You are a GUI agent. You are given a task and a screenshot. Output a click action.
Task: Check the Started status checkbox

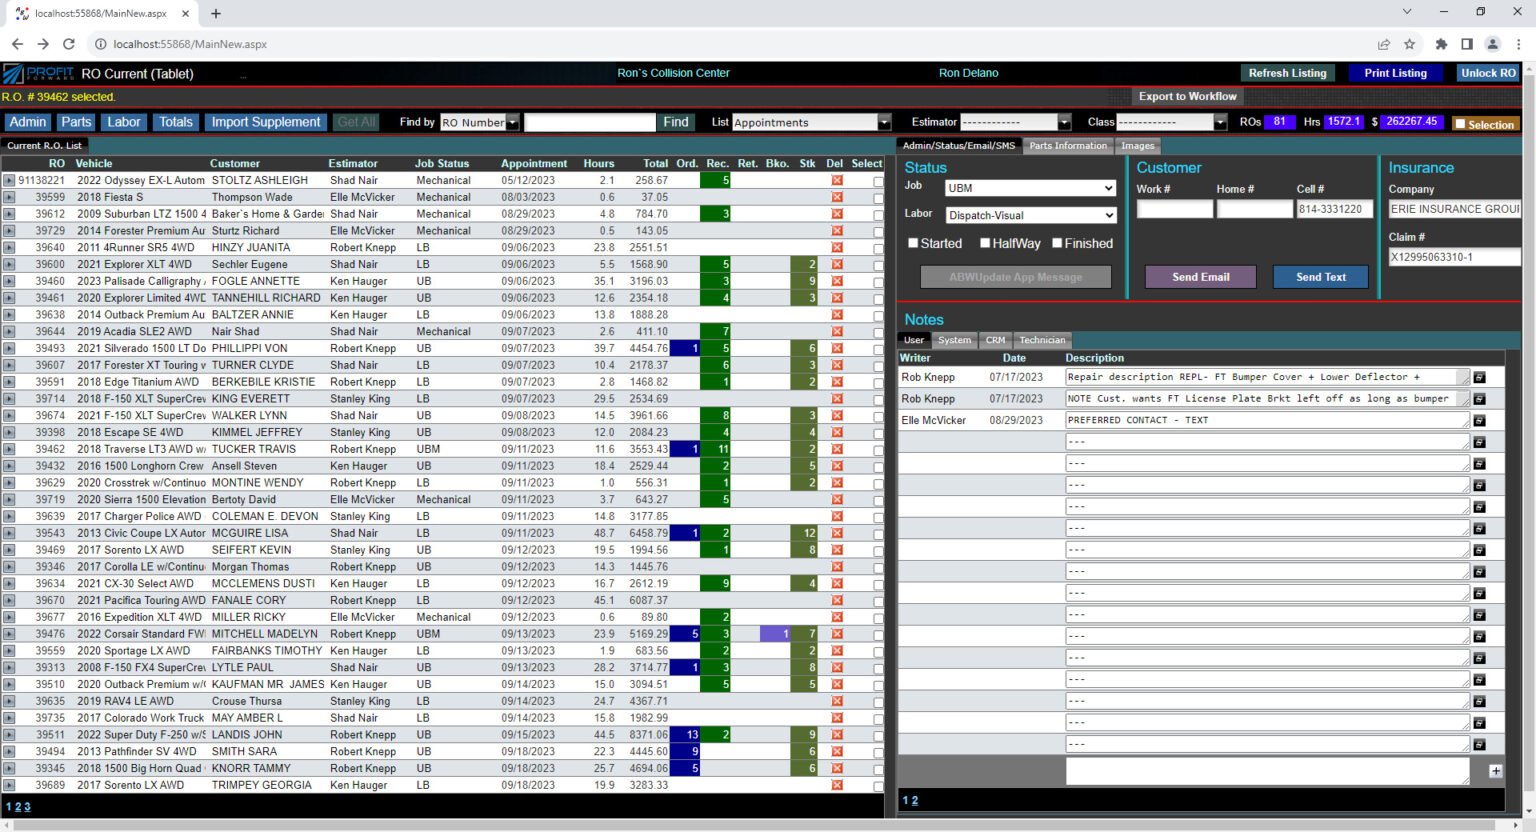click(x=913, y=243)
